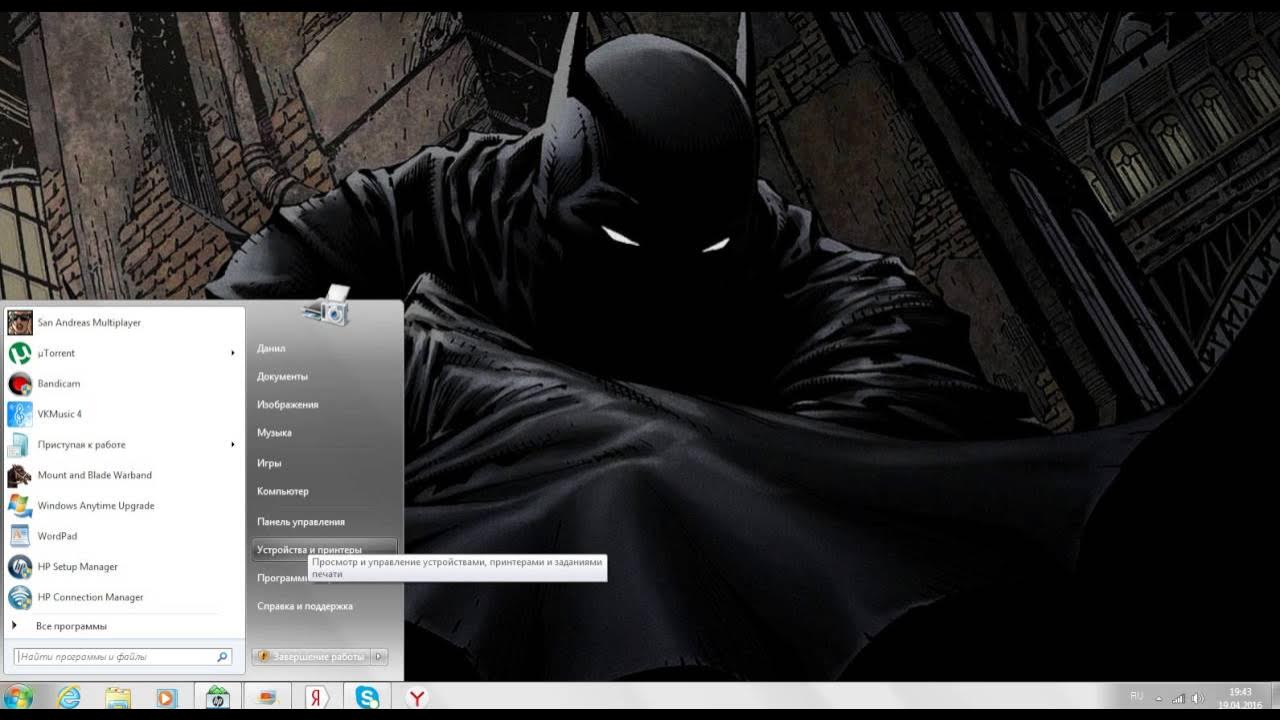Click the devices and printers picture atop Start menu
Image resolution: width=1280 pixels, height=720 pixels.
[x=327, y=305]
